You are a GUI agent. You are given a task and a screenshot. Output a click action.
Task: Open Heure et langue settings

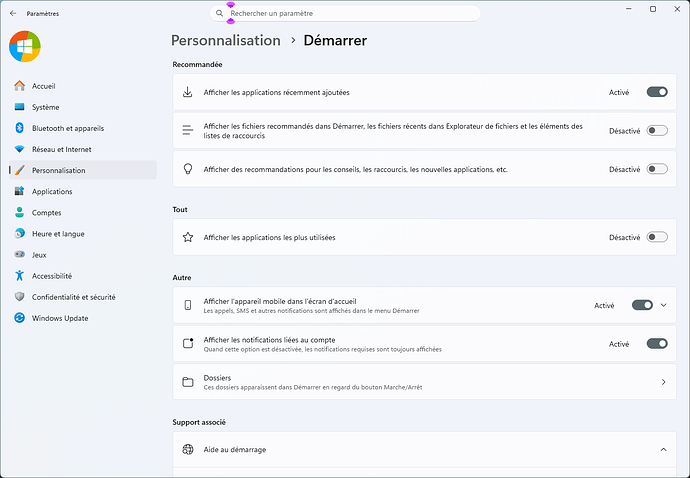pyautogui.click(x=83, y=234)
